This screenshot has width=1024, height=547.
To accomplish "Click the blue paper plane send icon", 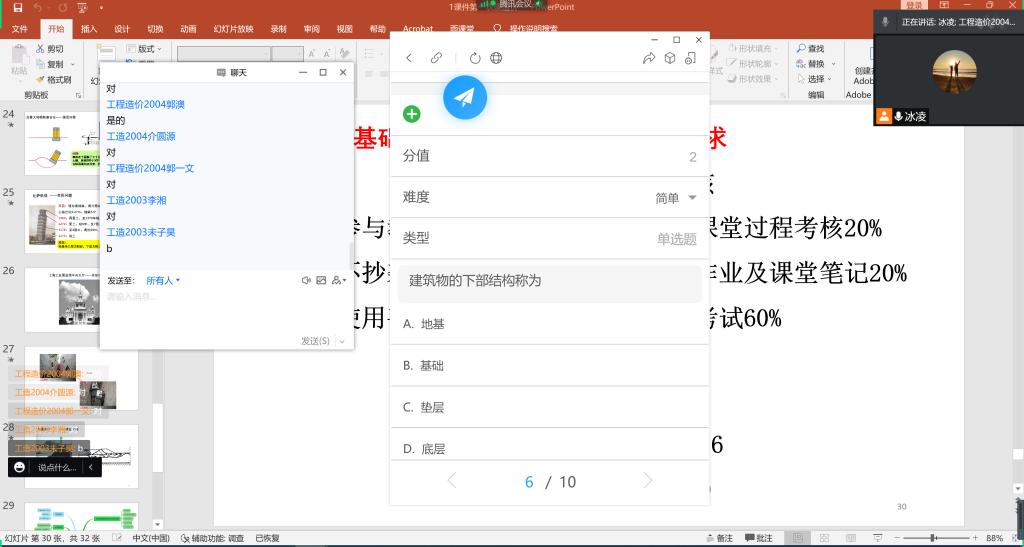I will [465, 97].
